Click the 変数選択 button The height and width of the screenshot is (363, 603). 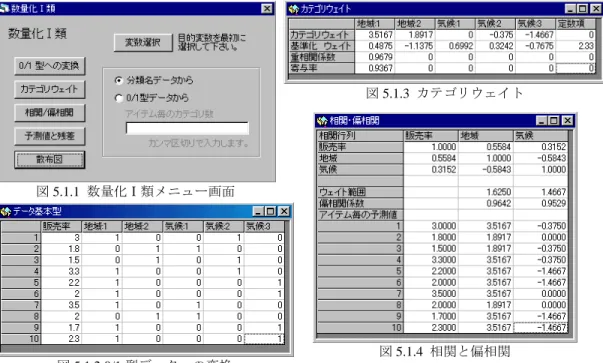[143, 42]
